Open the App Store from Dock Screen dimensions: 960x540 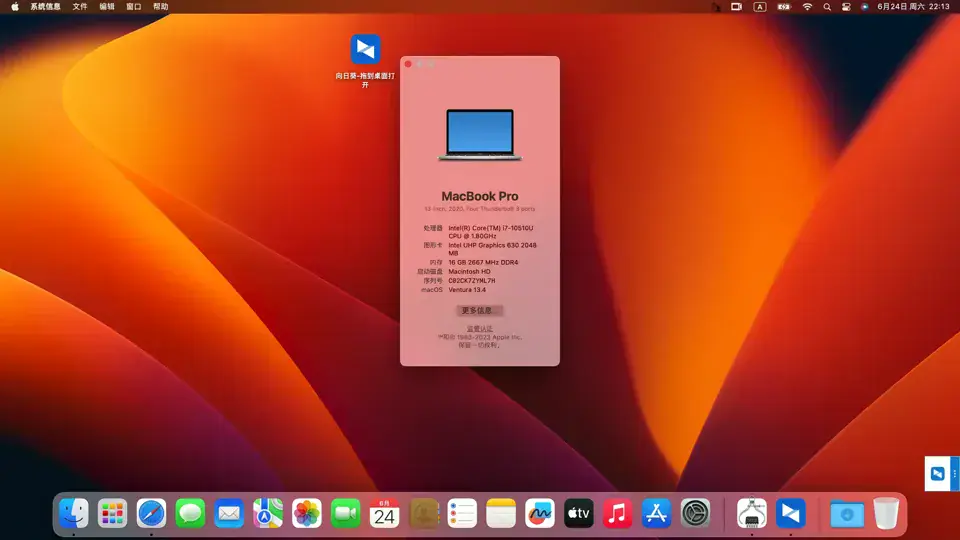click(x=656, y=513)
